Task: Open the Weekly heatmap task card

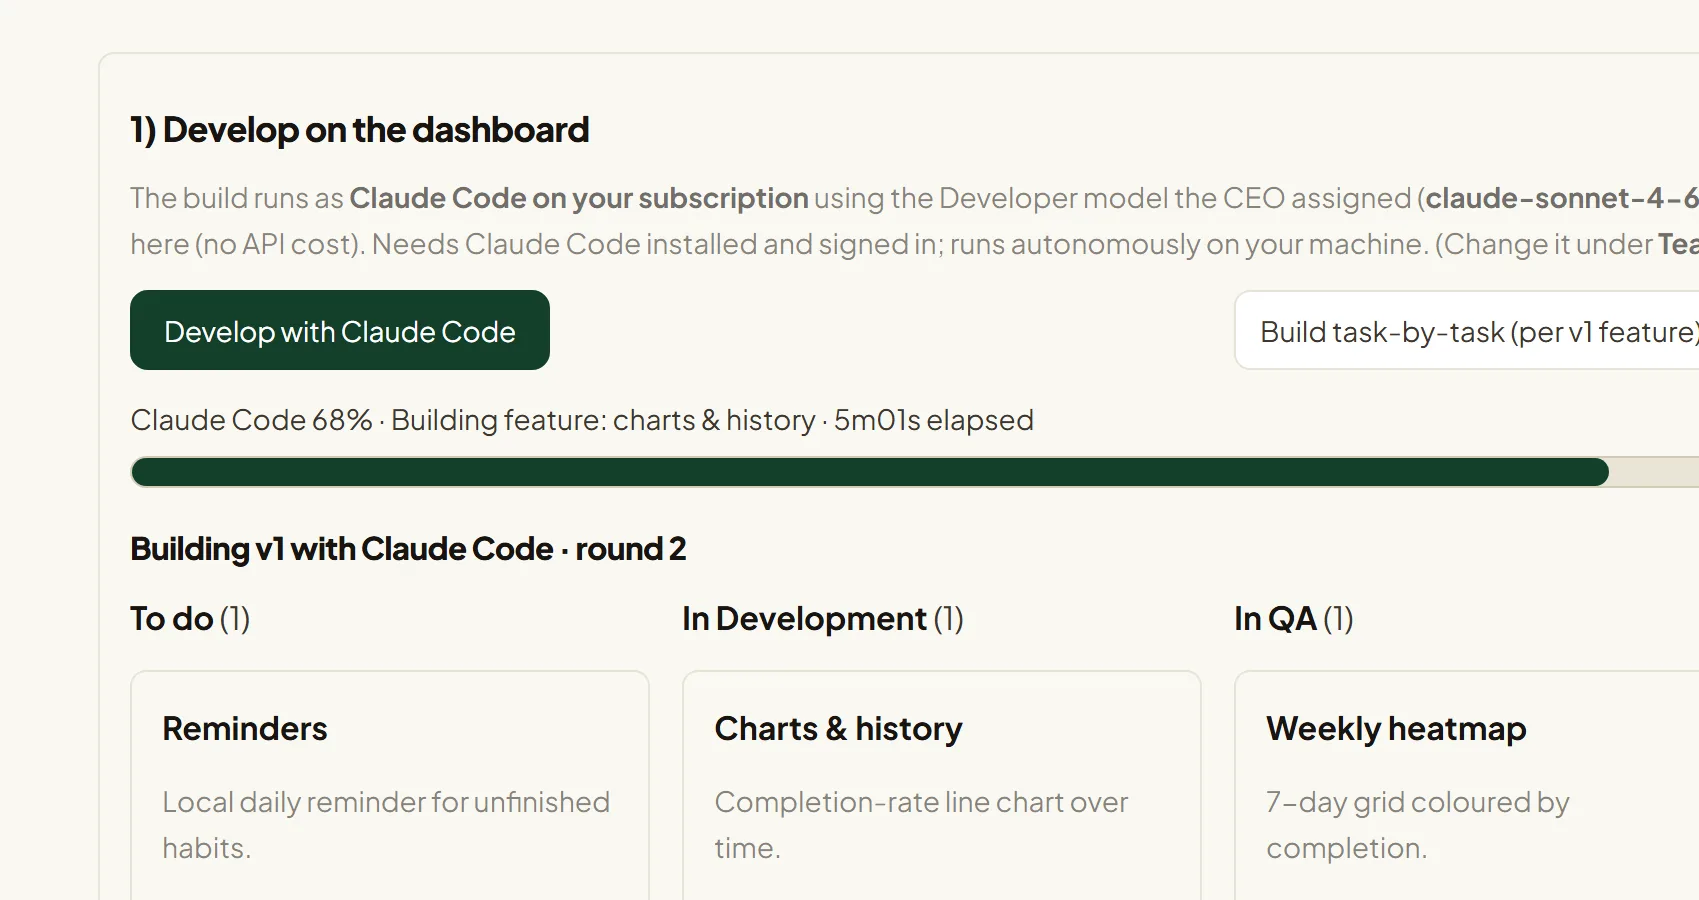Action: pyautogui.click(x=1467, y=785)
